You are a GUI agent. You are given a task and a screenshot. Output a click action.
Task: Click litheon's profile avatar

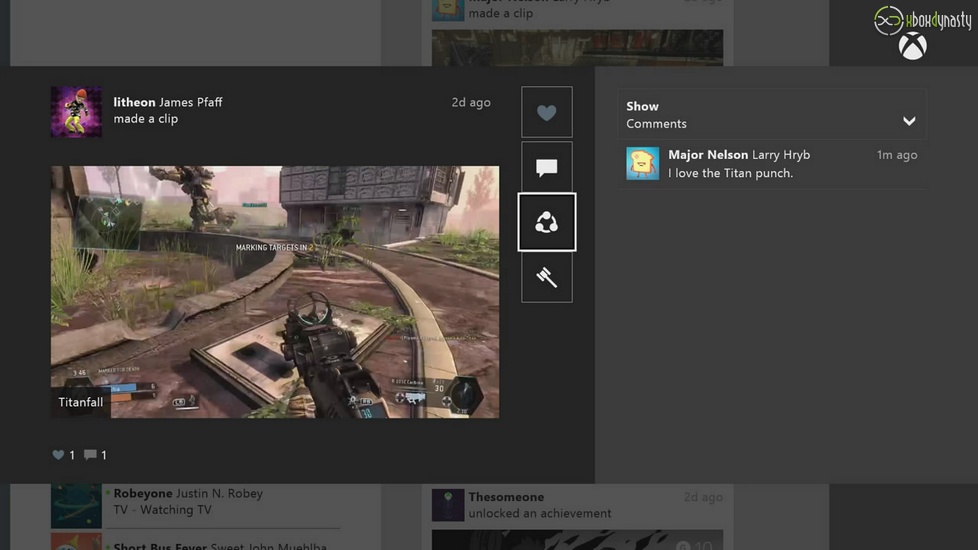point(76,112)
